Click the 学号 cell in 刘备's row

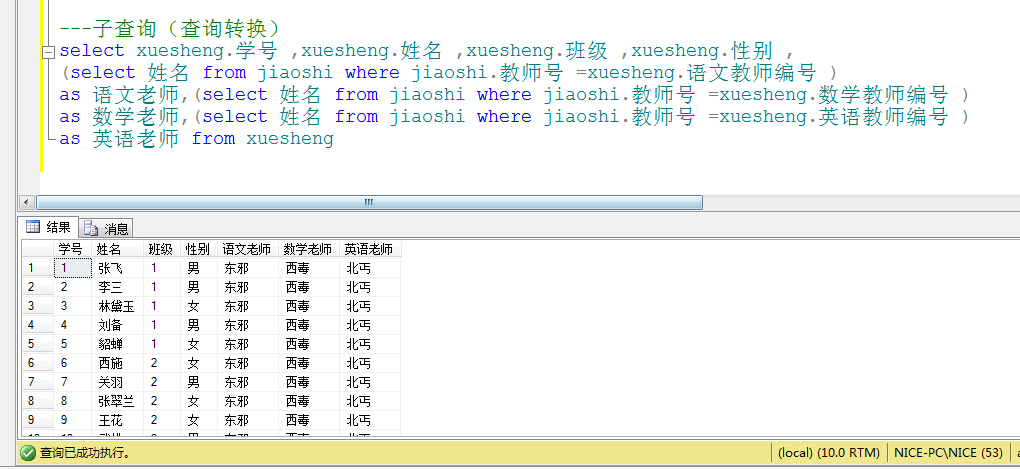pyautogui.click(x=72, y=325)
